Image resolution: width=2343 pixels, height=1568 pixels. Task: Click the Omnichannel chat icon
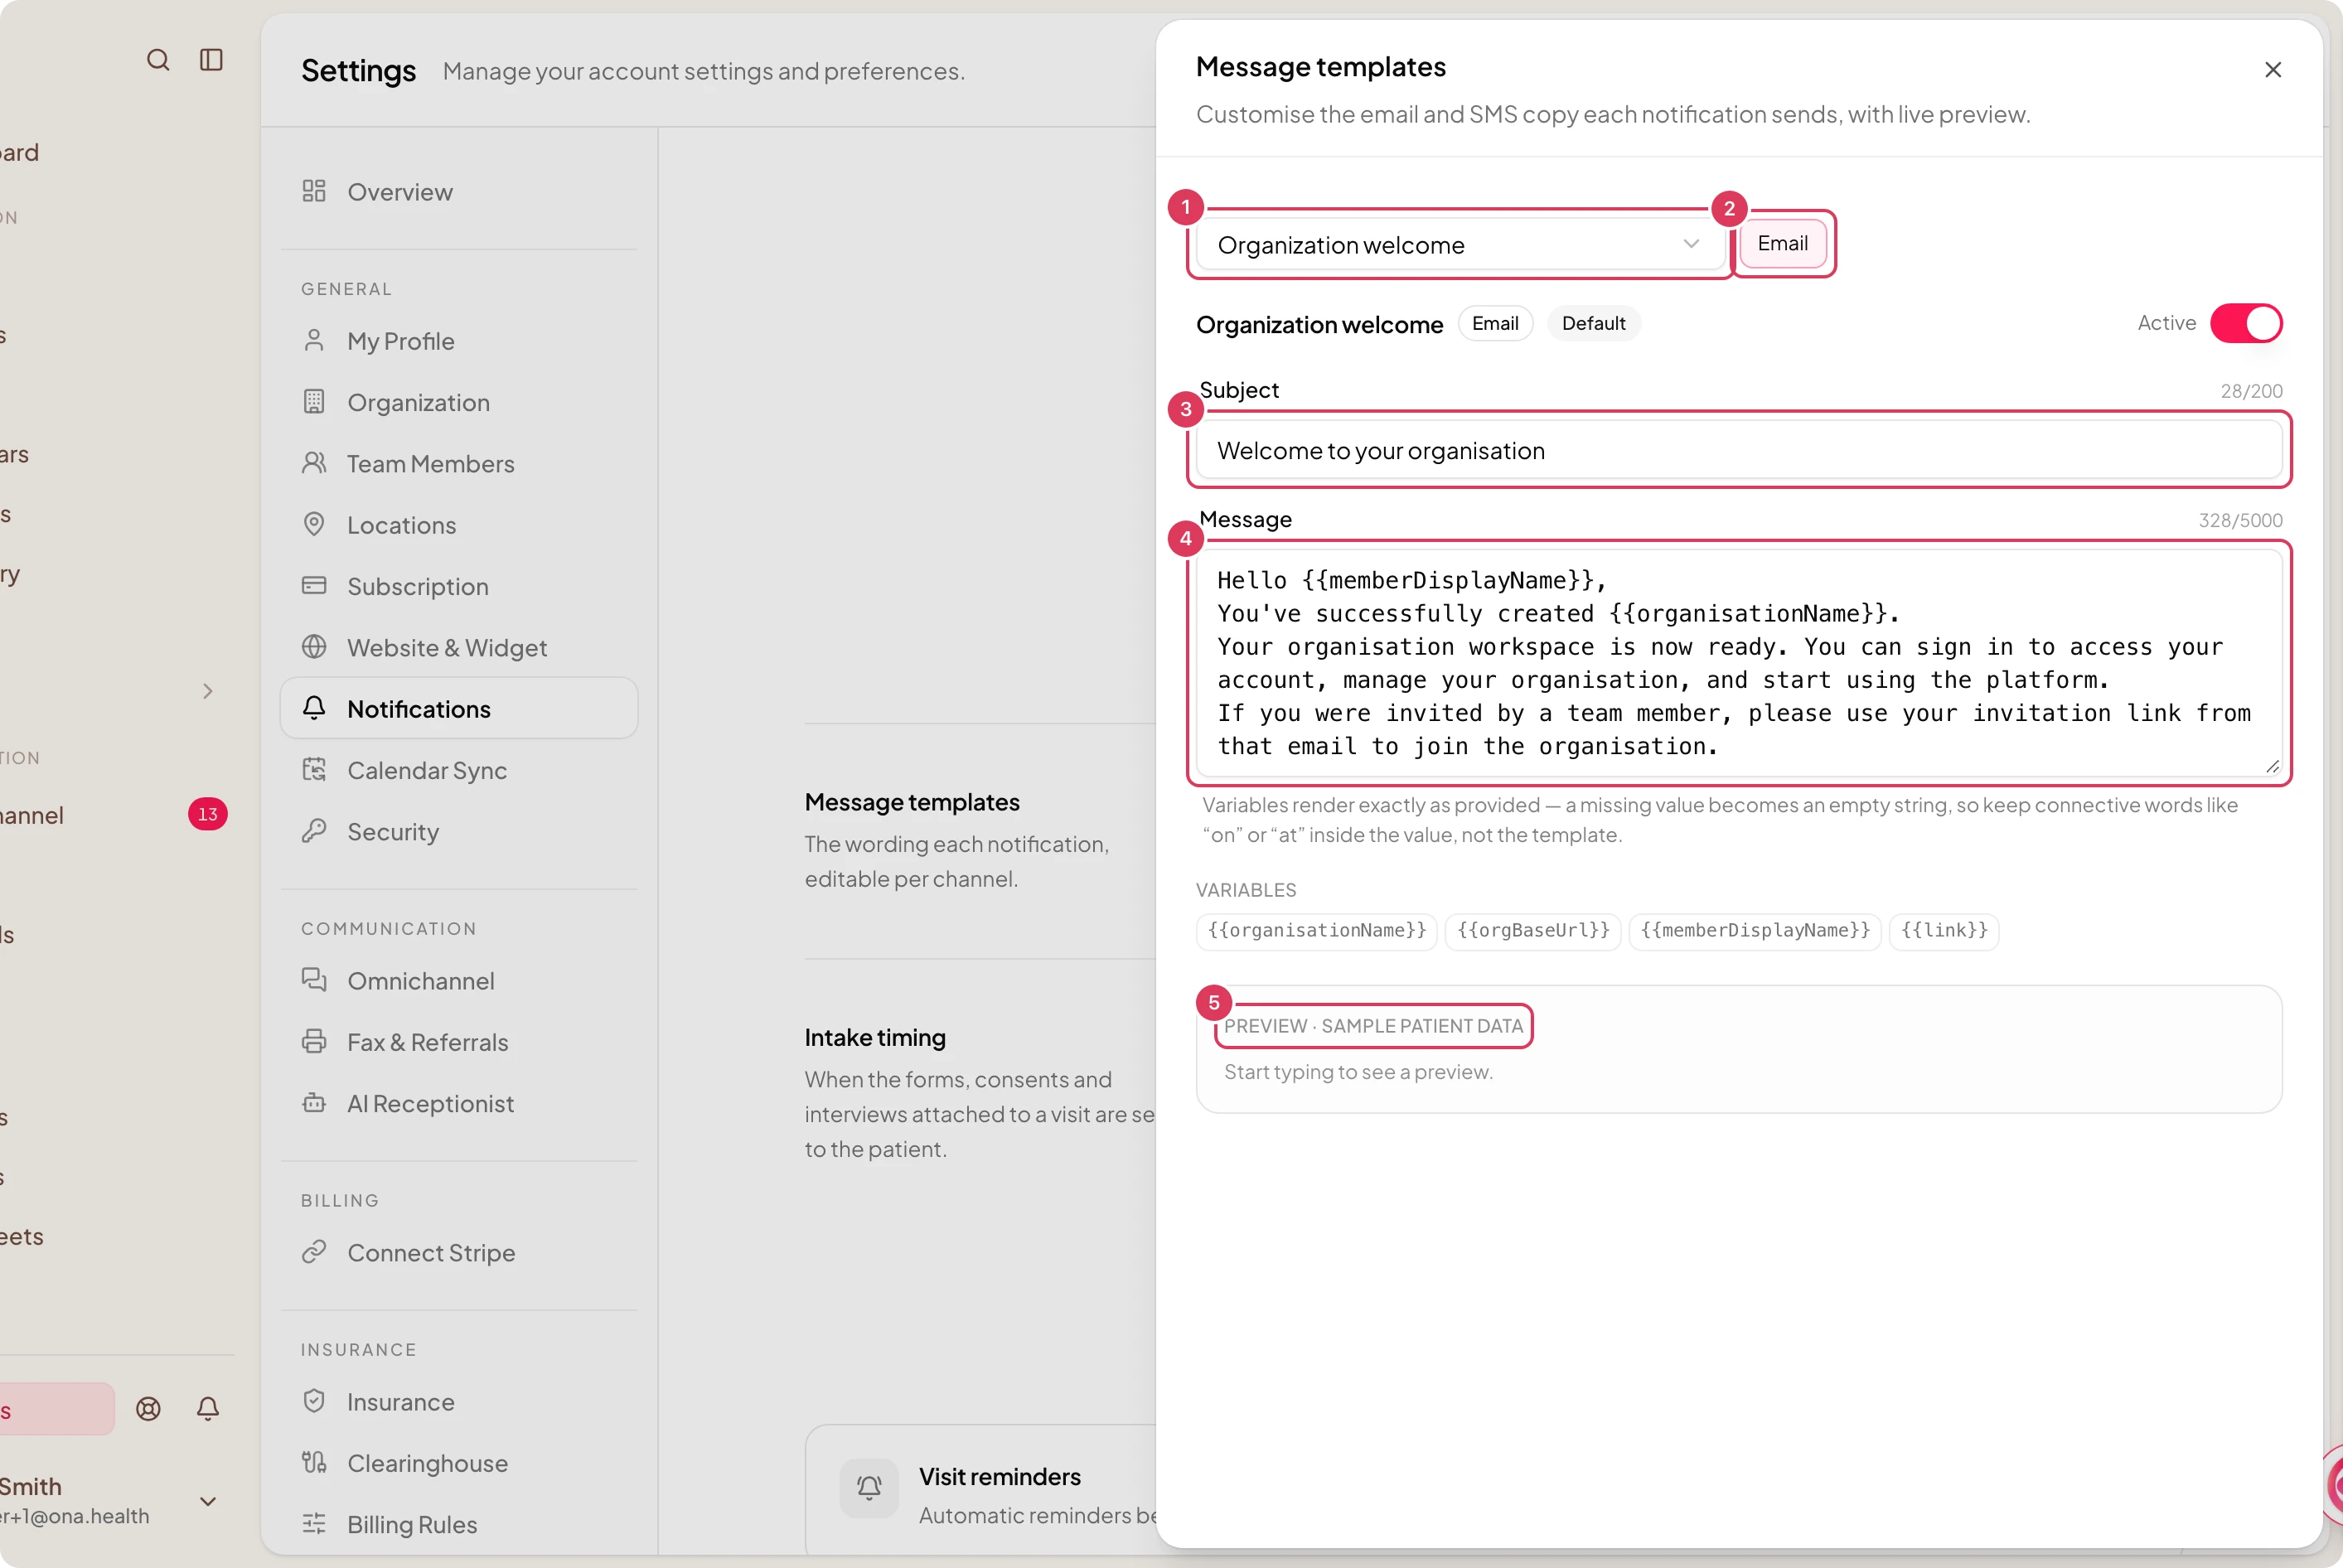click(x=314, y=980)
